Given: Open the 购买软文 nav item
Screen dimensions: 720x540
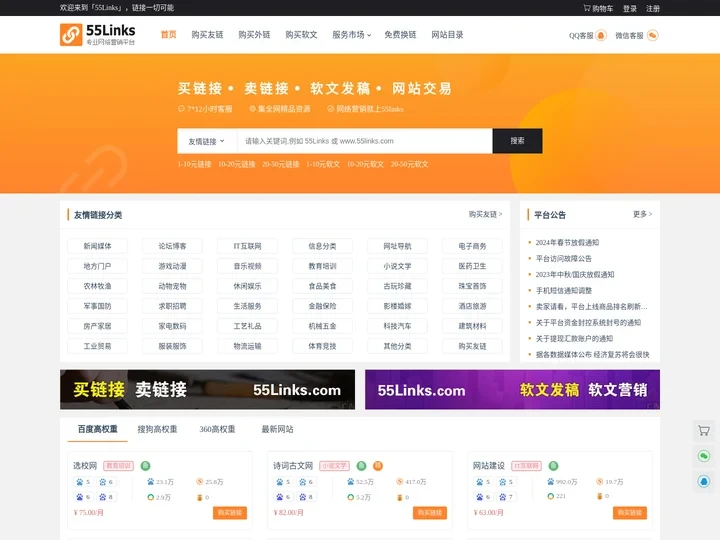Looking at the screenshot, I should pyautogui.click(x=301, y=35).
